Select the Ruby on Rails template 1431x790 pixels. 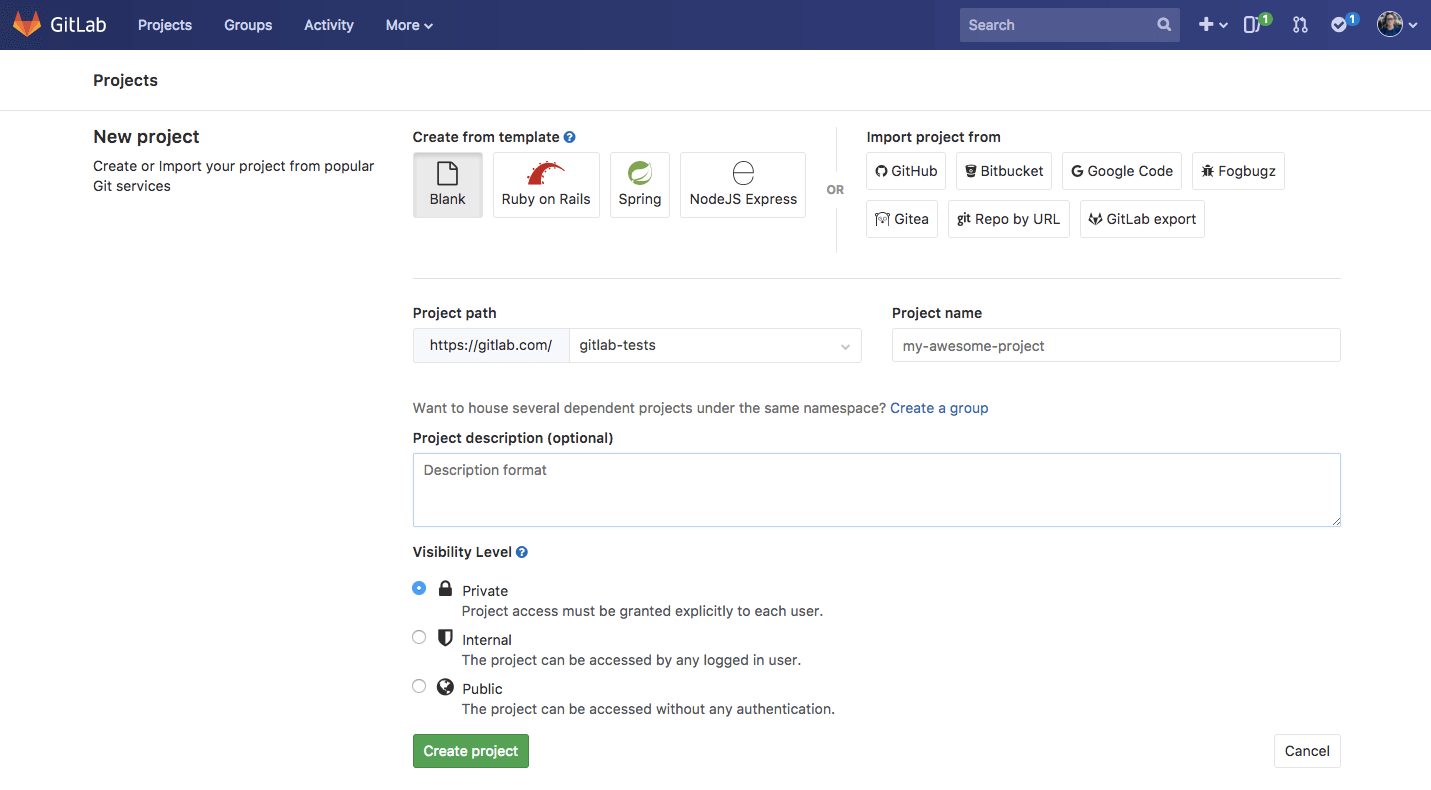click(546, 185)
